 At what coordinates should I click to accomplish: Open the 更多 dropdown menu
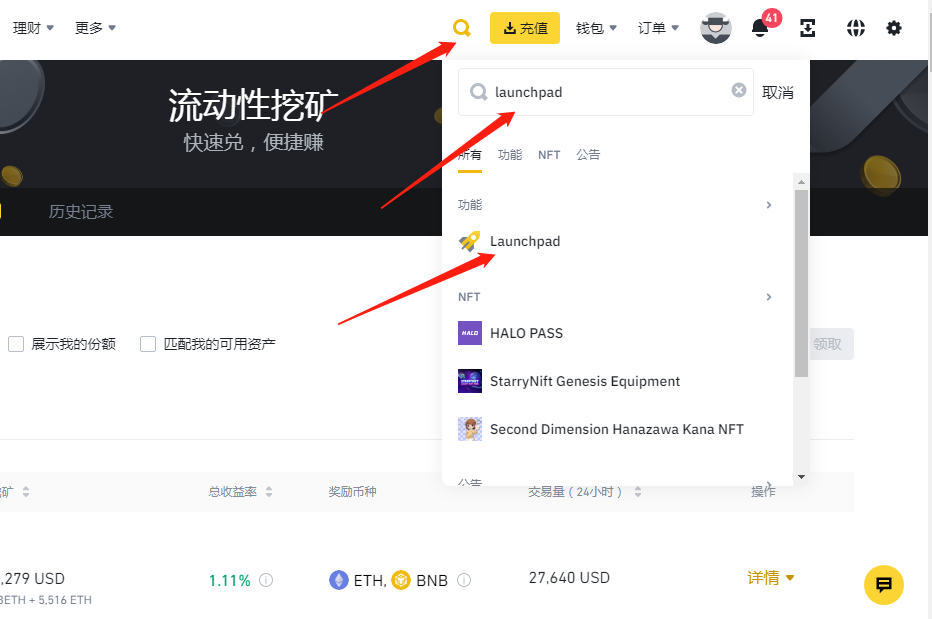[95, 28]
